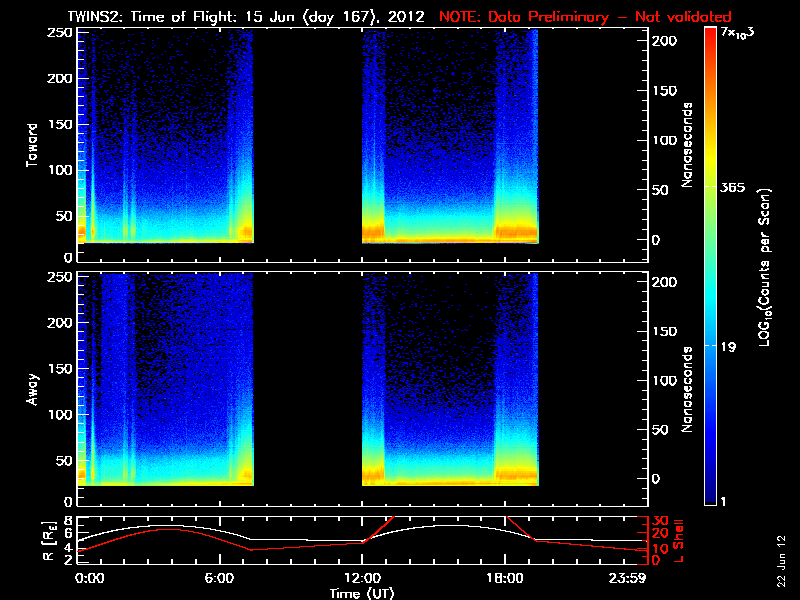This screenshot has height=600, width=800.
Task: Click the '22 Jun 12' date stamp
Action: point(781,560)
